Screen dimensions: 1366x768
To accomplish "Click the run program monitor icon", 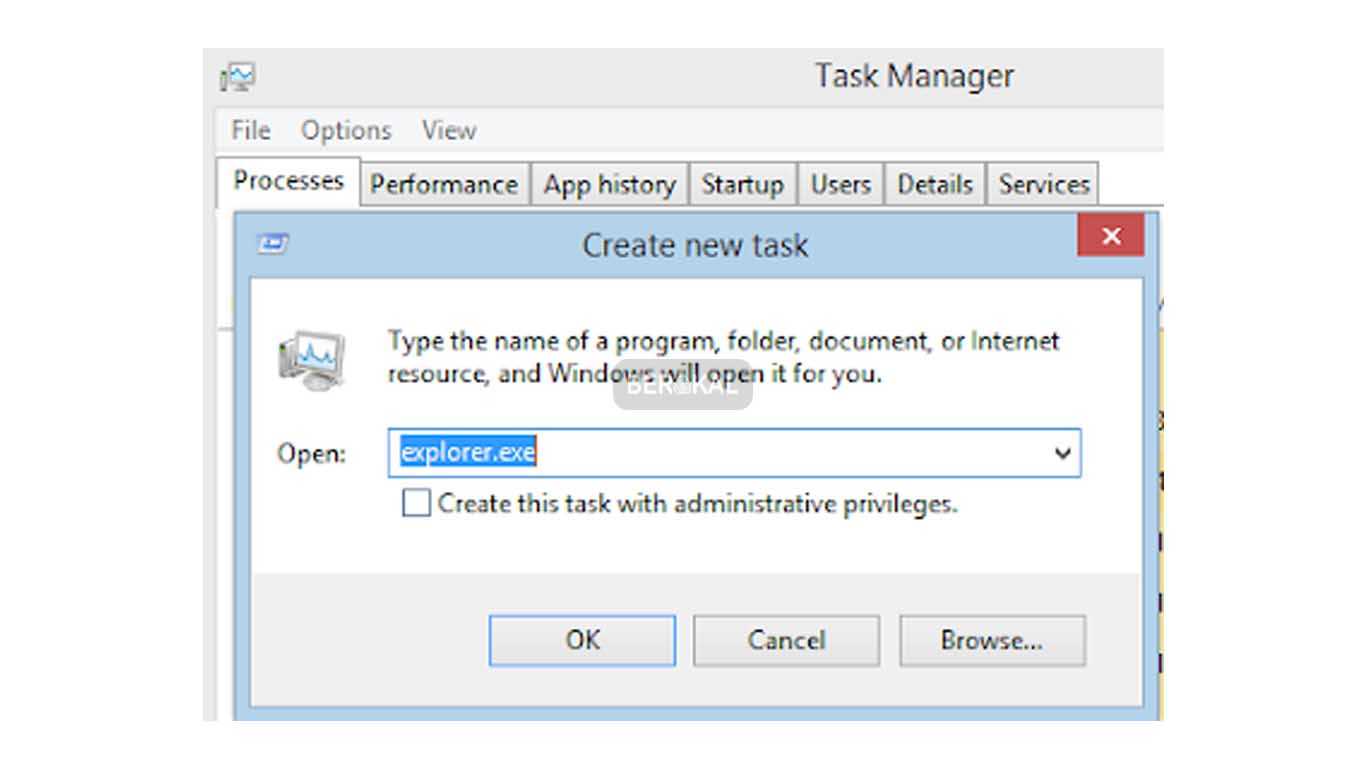I will (311, 359).
